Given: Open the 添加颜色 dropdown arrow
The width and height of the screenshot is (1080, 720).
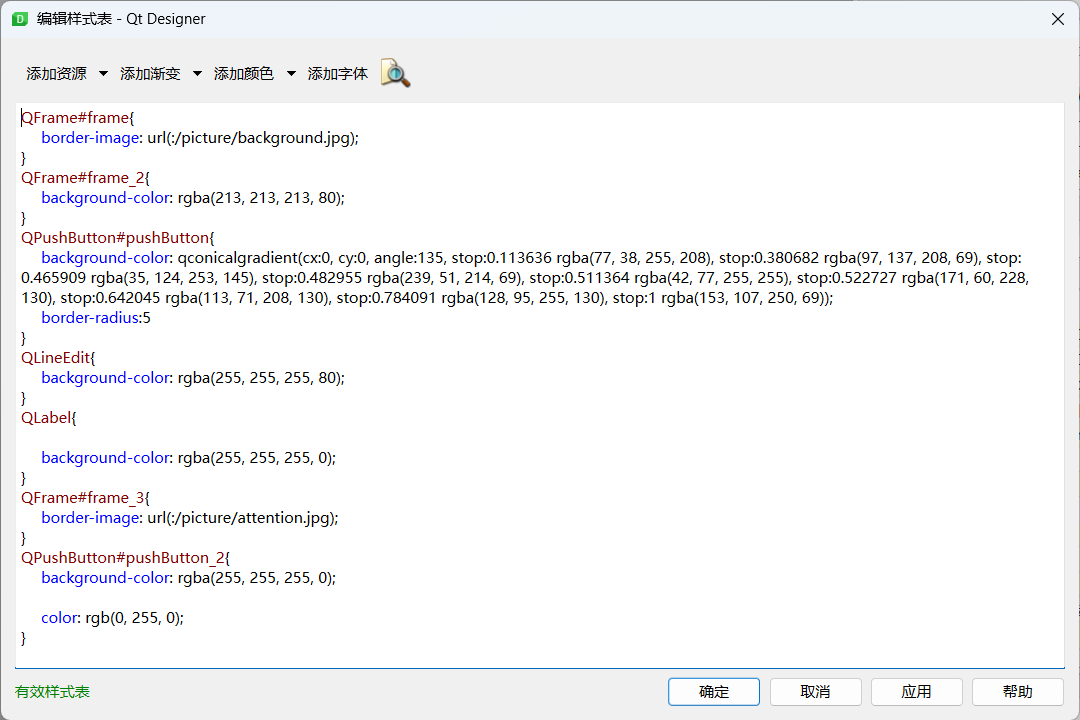Looking at the screenshot, I should 290,73.
